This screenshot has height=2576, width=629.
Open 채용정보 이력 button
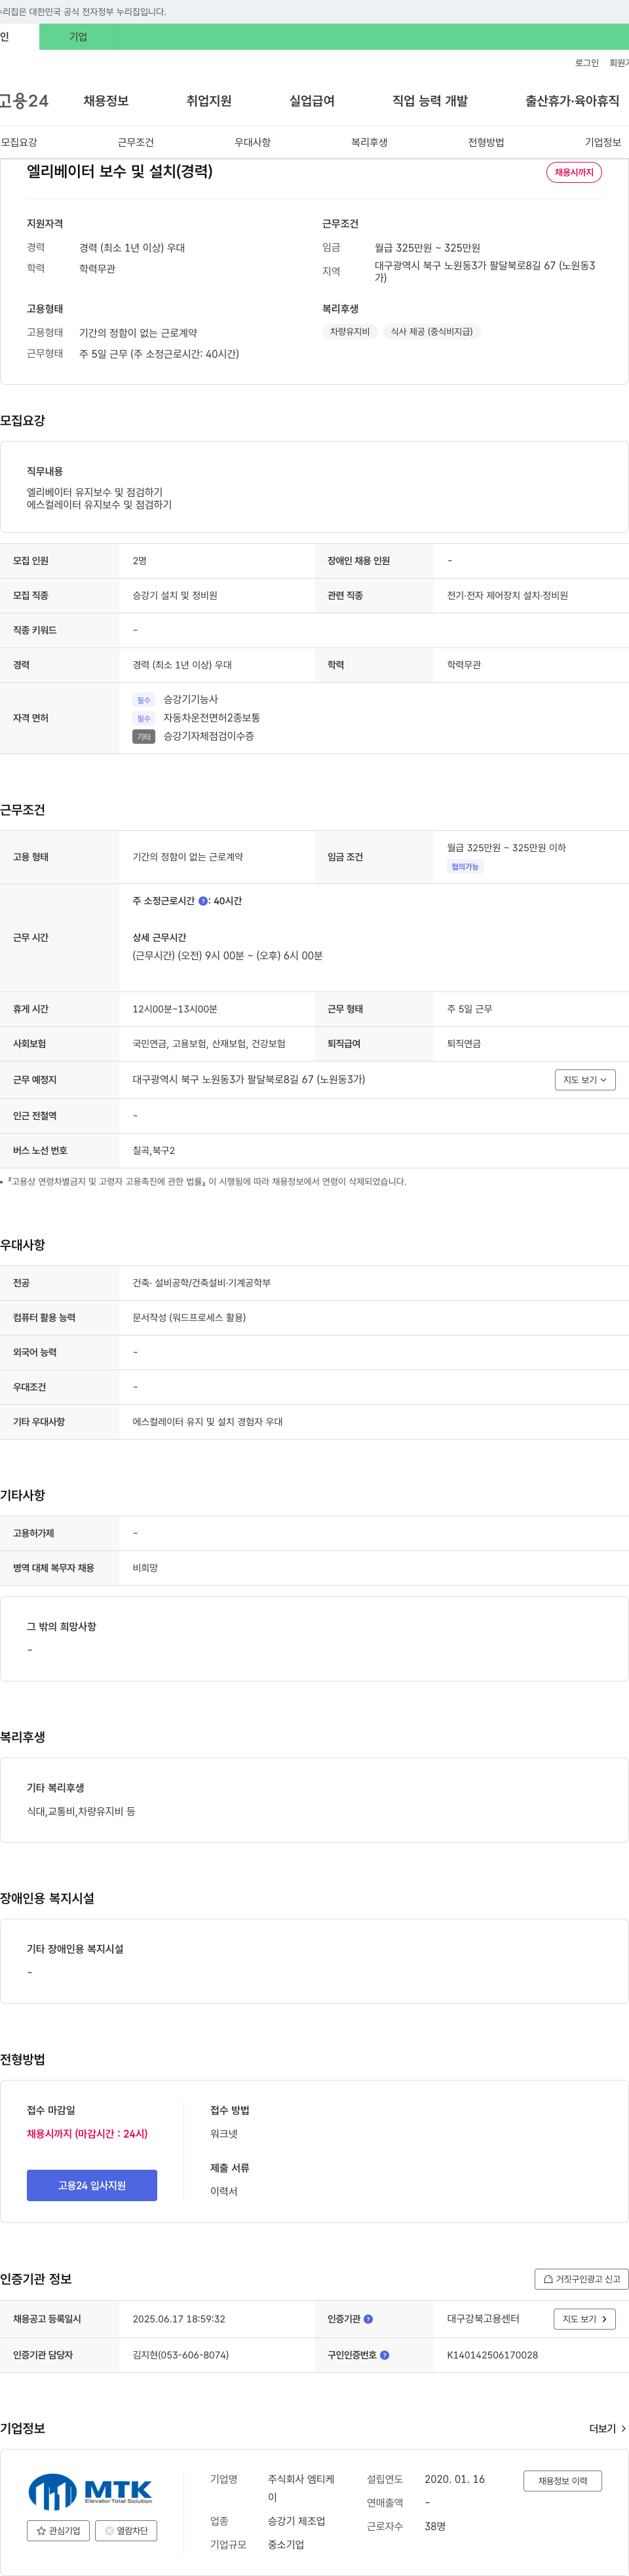tap(563, 2481)
